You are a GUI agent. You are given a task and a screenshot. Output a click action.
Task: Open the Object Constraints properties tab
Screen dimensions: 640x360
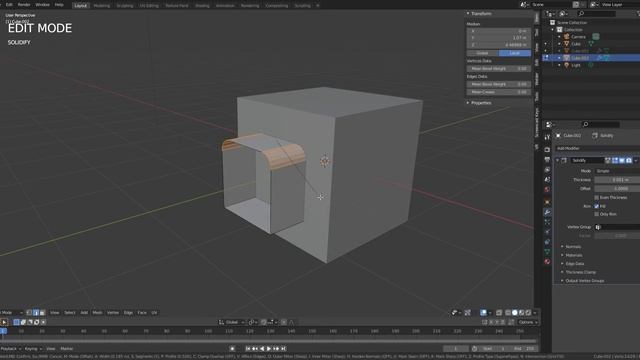click(x=547, y=242)
